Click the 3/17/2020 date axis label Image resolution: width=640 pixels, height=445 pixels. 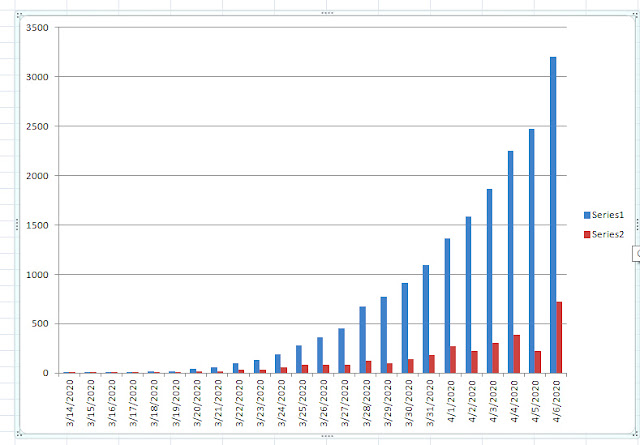[x=133, y=403]
